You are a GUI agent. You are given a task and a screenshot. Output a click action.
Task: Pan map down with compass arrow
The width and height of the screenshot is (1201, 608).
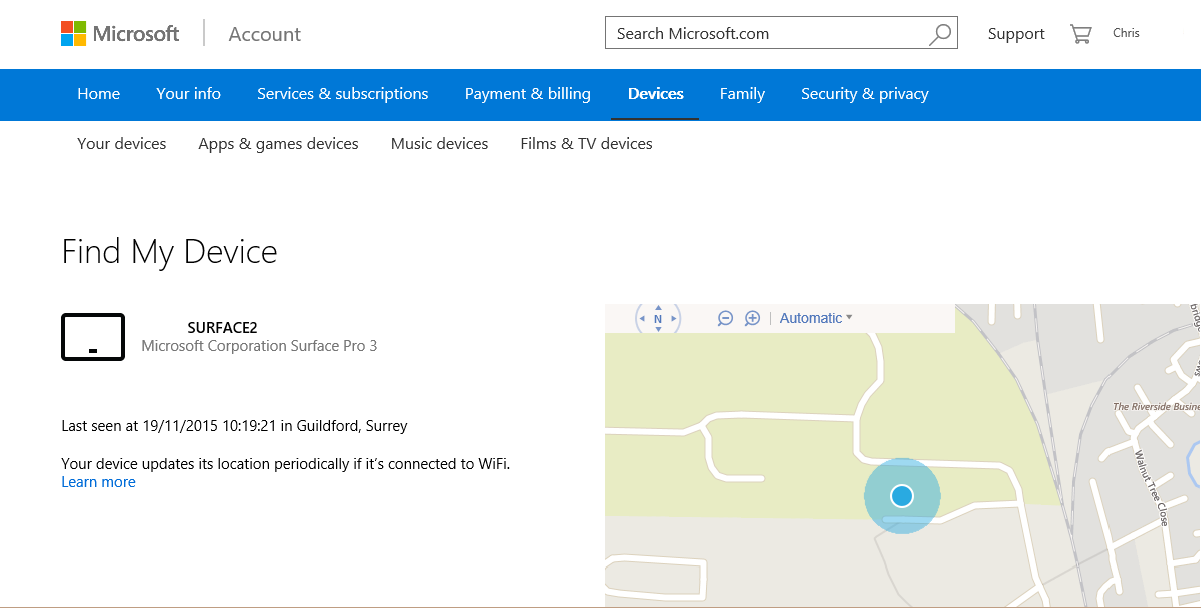tap(658, 330)
